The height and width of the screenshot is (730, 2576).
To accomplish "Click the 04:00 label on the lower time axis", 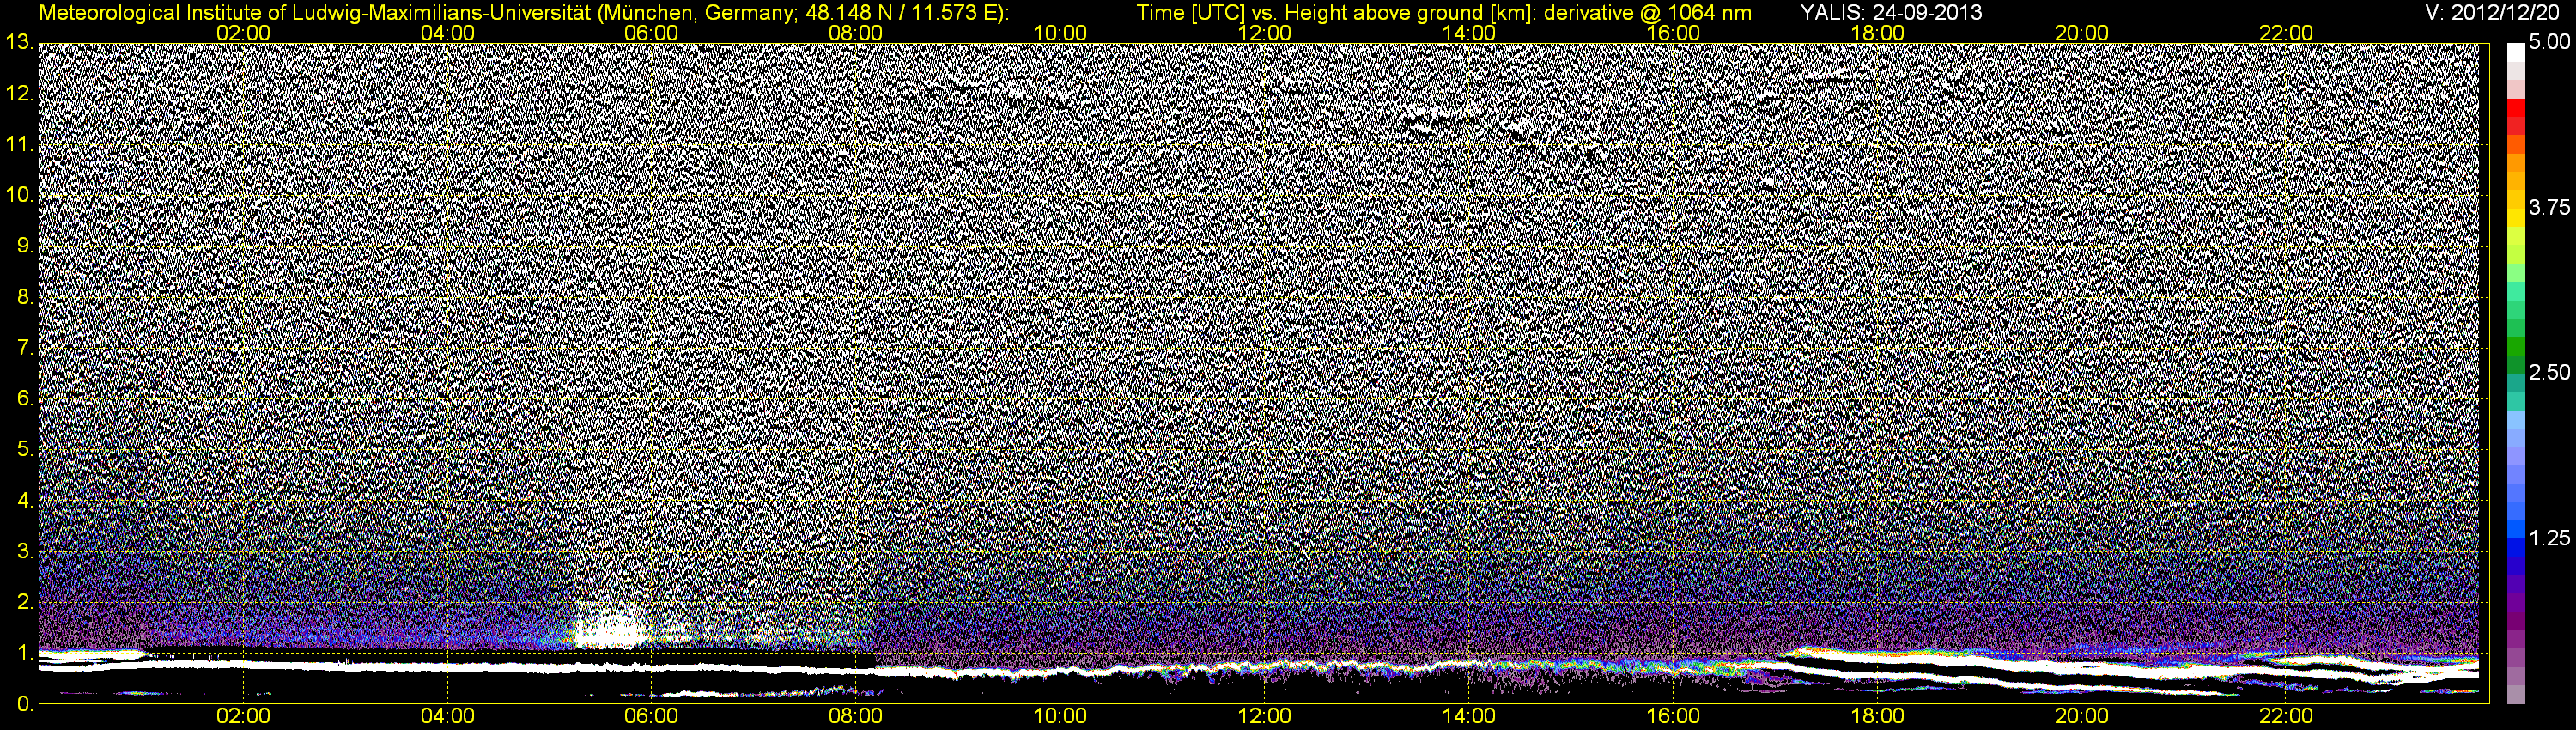I will pos(447,717).
